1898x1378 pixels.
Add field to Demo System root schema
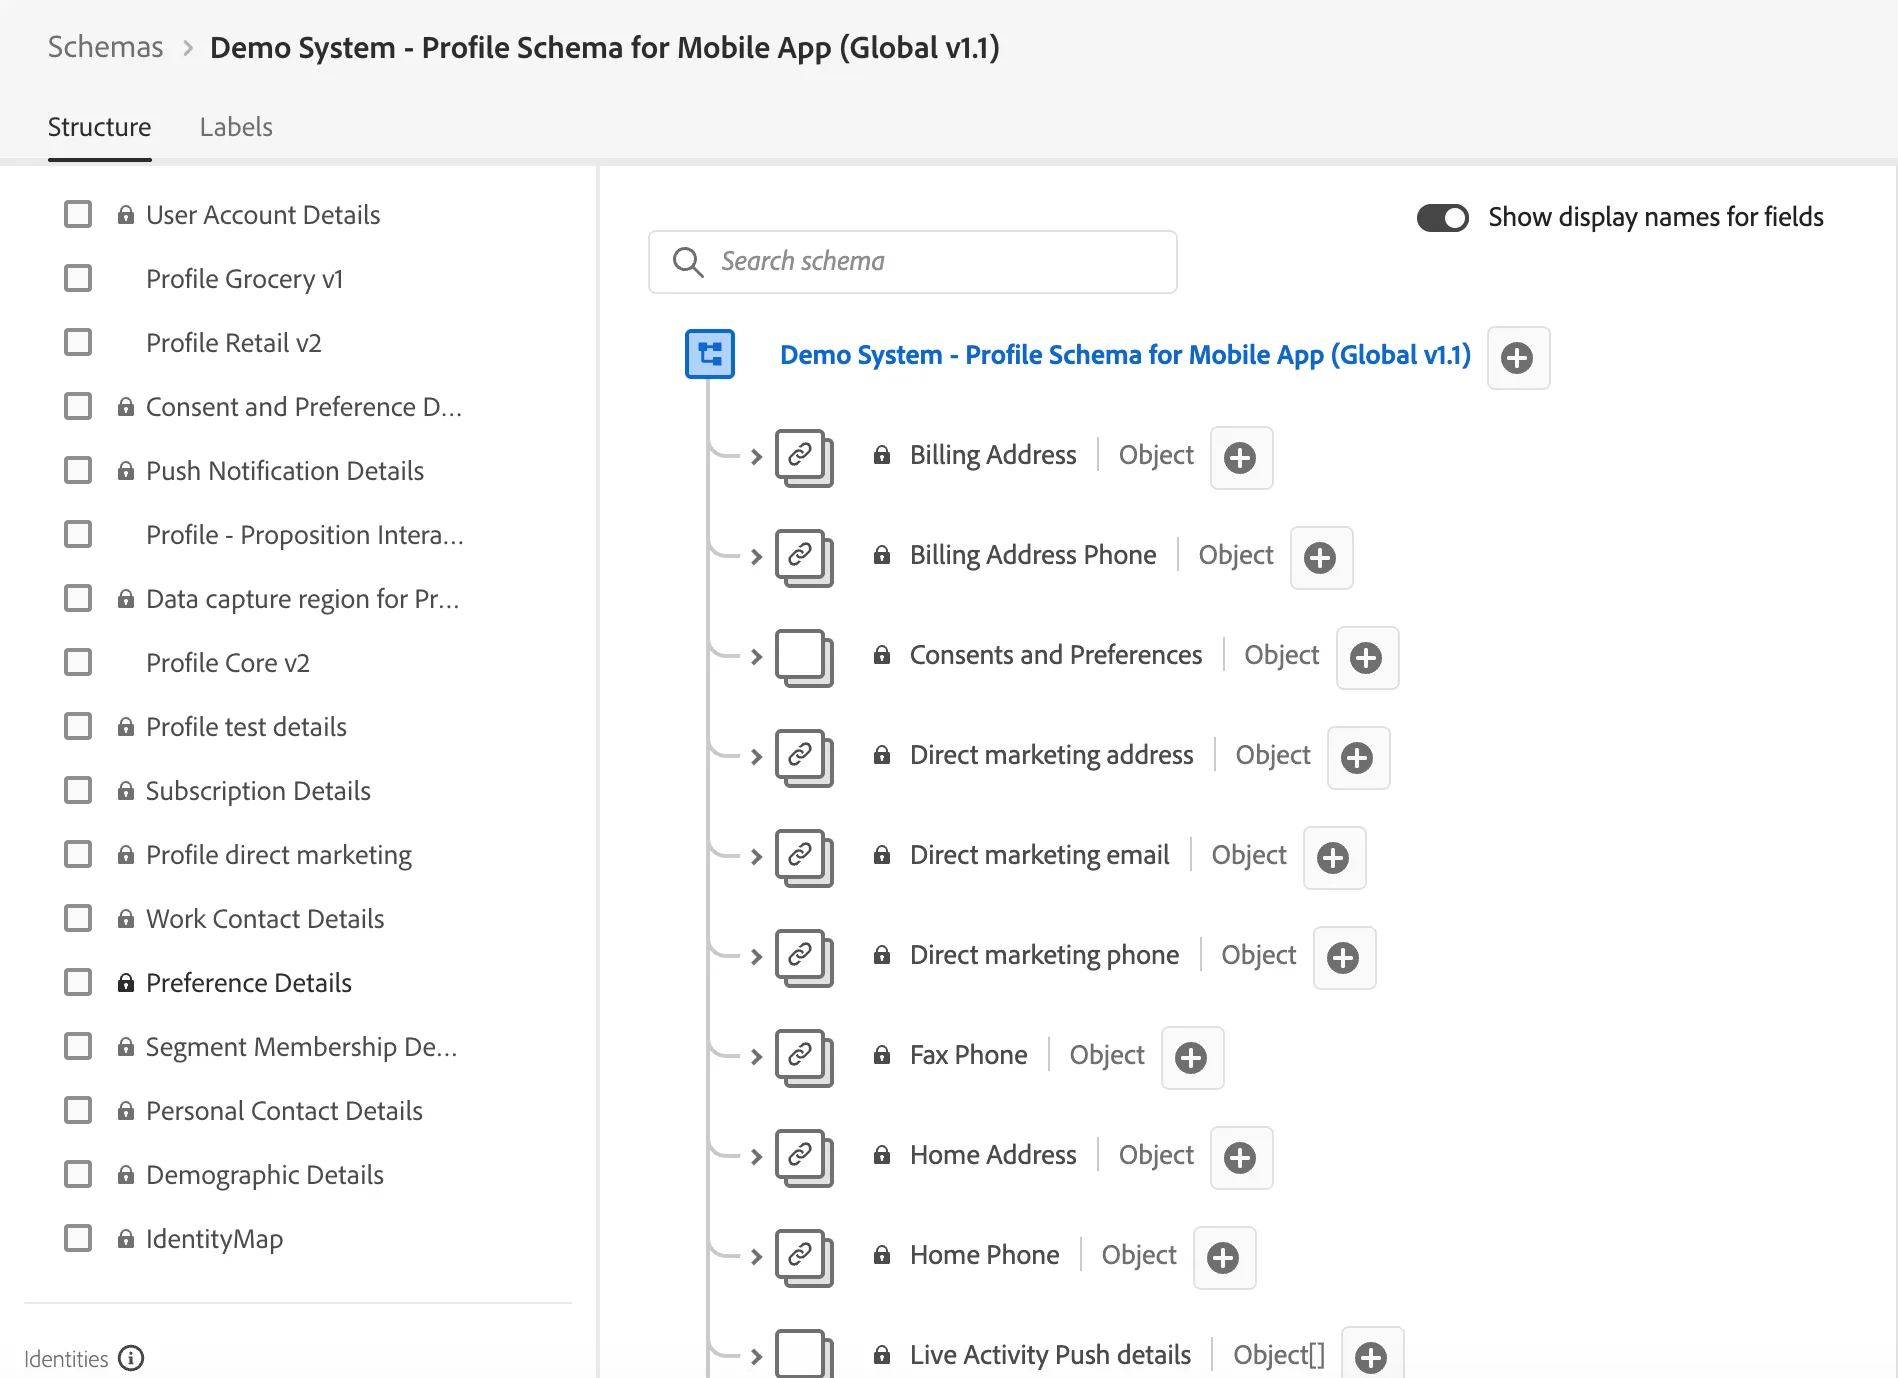click(1518, 358)
